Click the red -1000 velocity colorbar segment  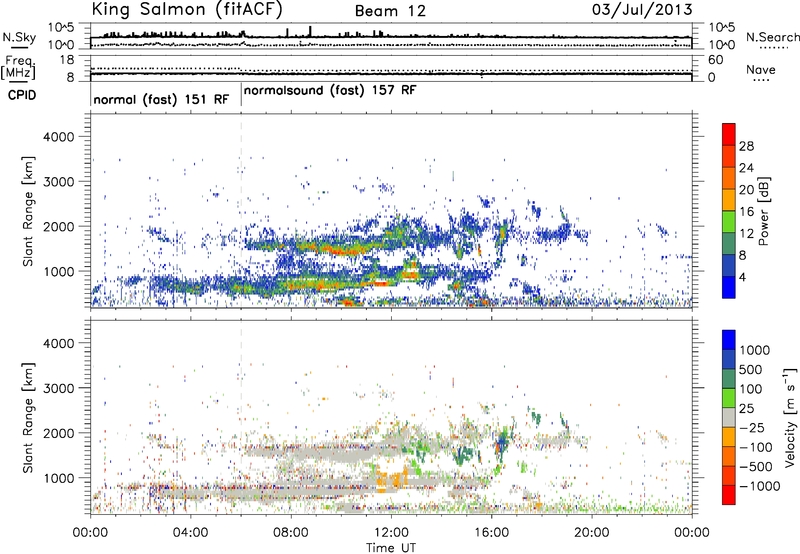(x=729, y=495)
